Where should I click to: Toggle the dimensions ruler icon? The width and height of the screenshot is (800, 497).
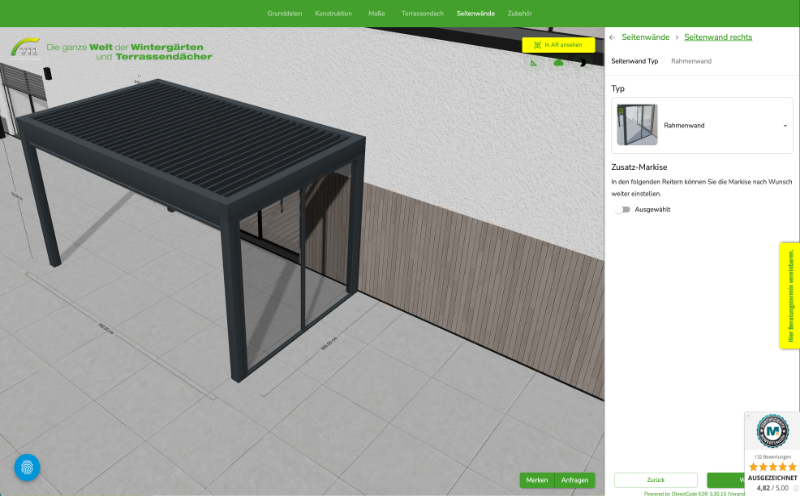534,63
